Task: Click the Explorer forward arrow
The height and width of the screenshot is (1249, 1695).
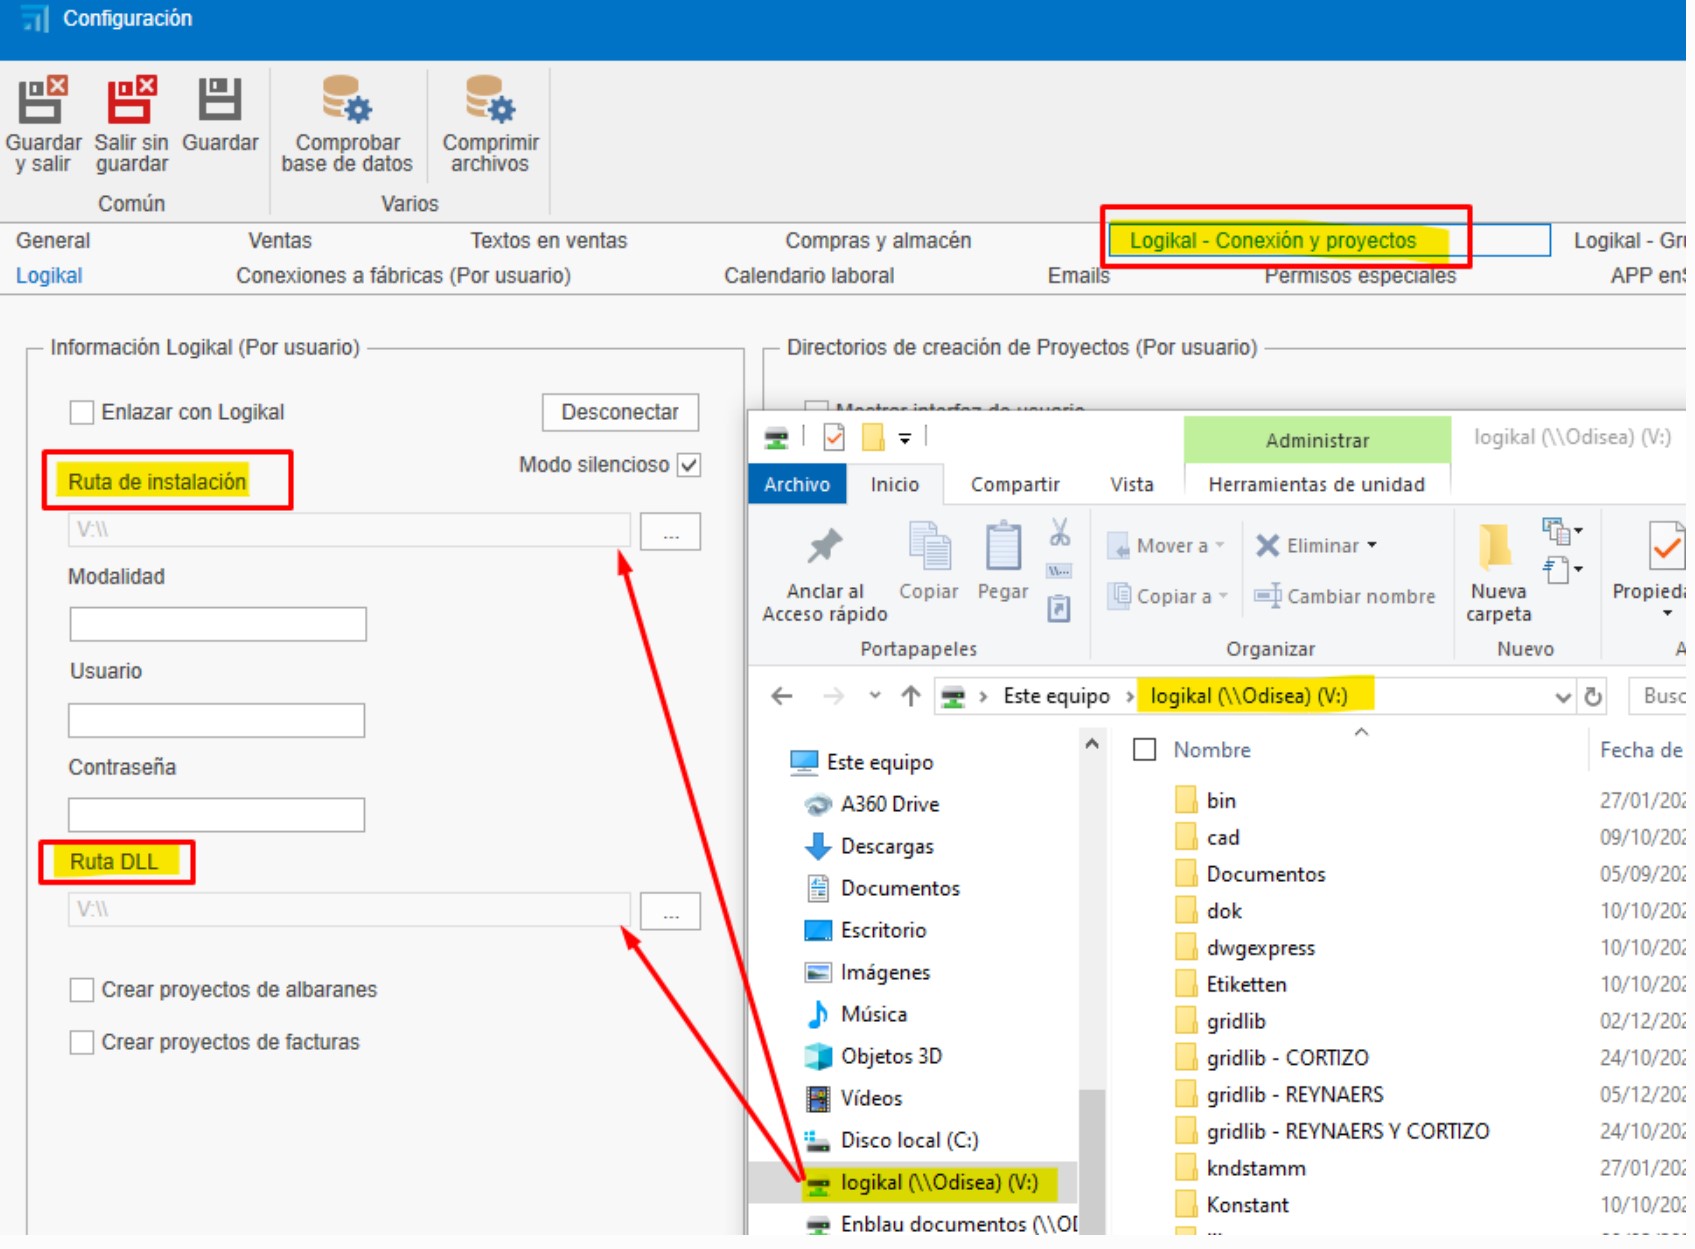Action: (x=833, y=697)
